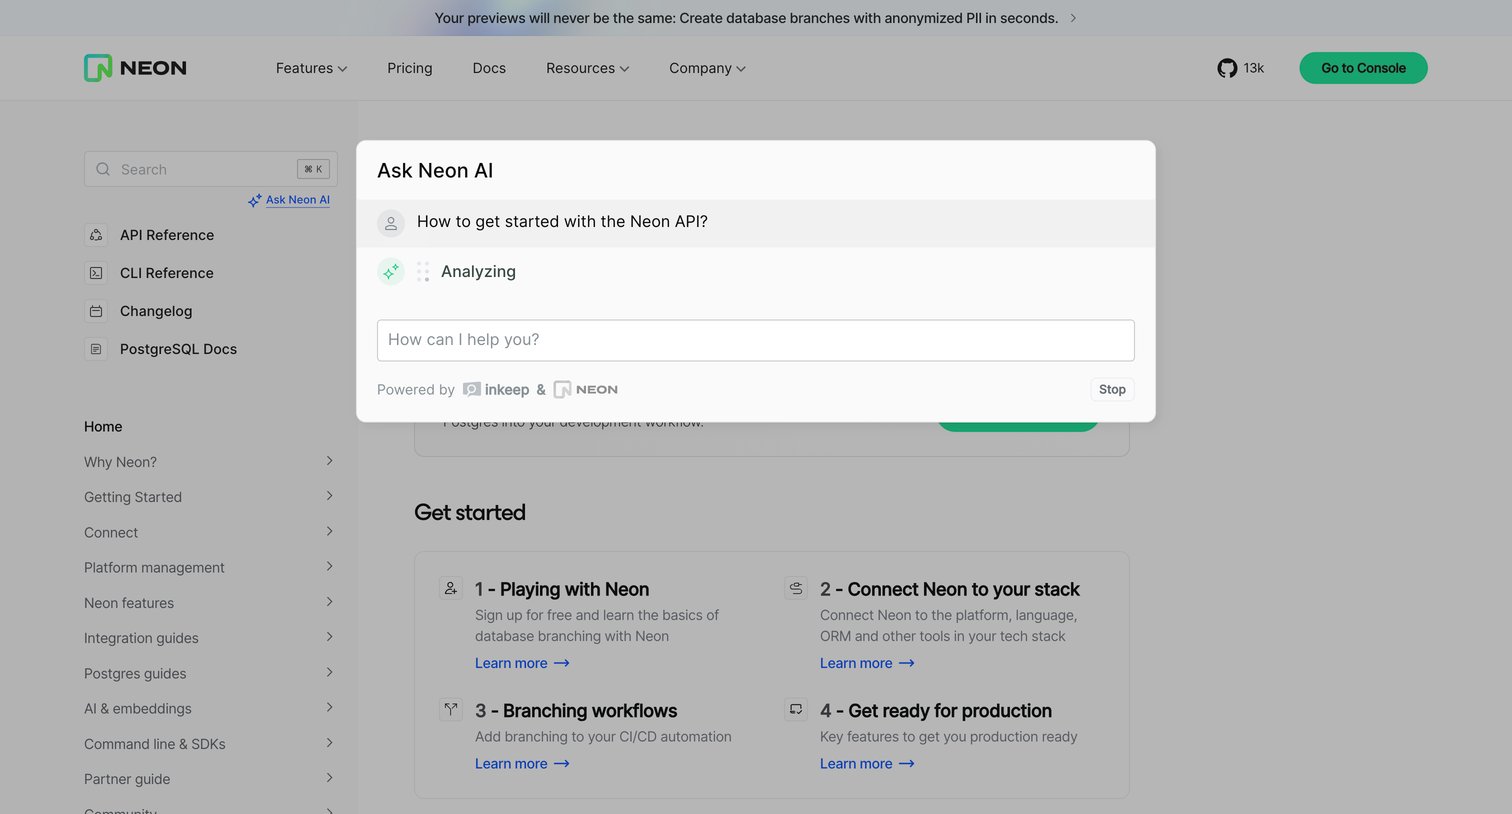Expand the Postgres guides section
Image resolution: width=1512 pixels, height=814 pixels.
coord(329,672)
